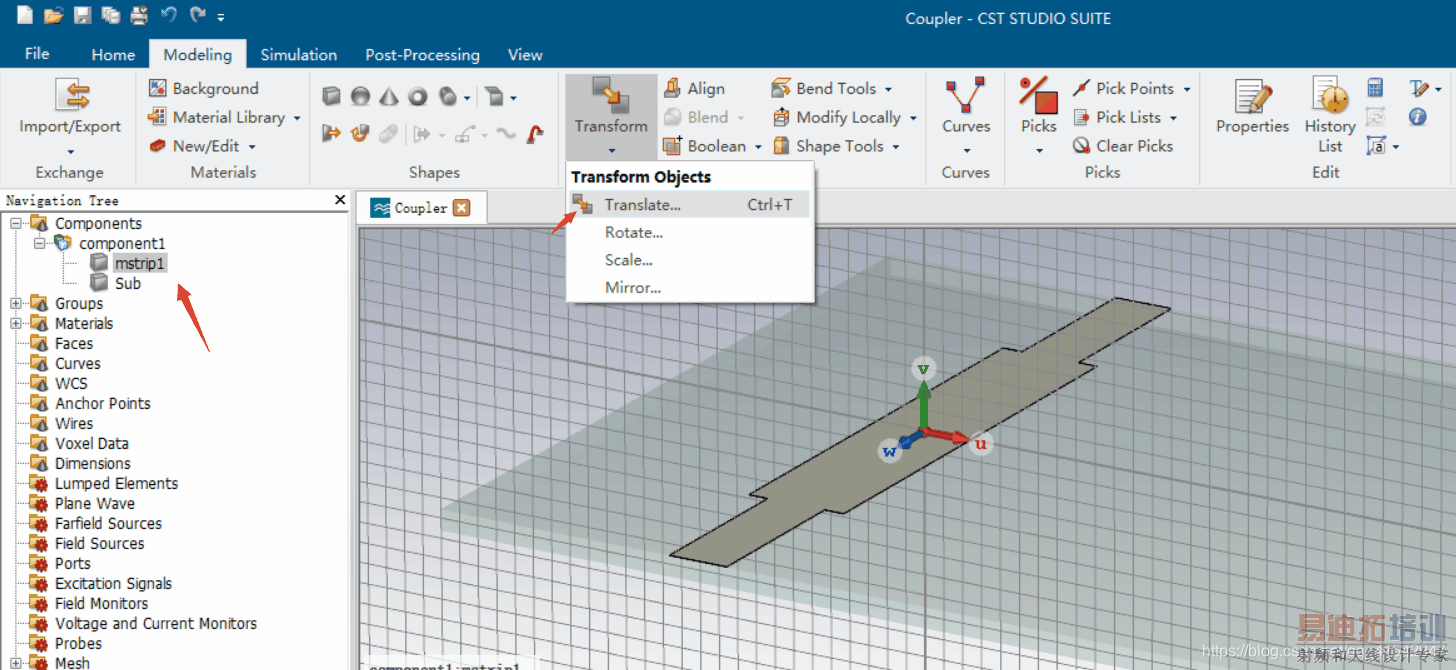Click the print icon in quick access
This screenshot has height=670, width=1456.
tap(139, 15)
